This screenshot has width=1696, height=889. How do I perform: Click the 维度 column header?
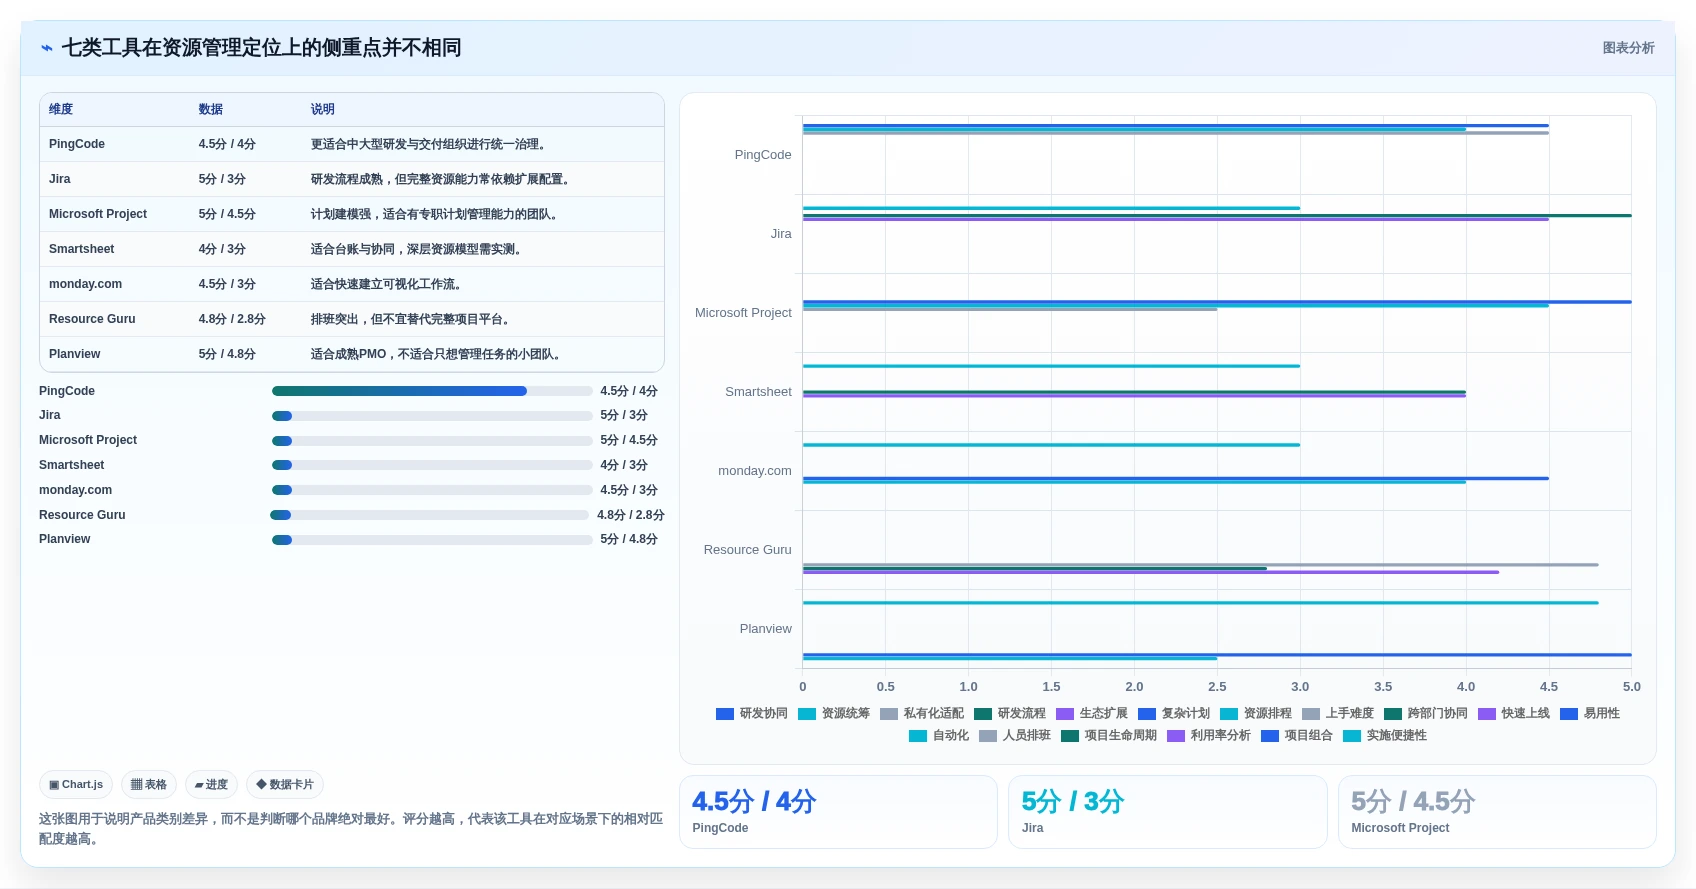(x=61, y=109)
